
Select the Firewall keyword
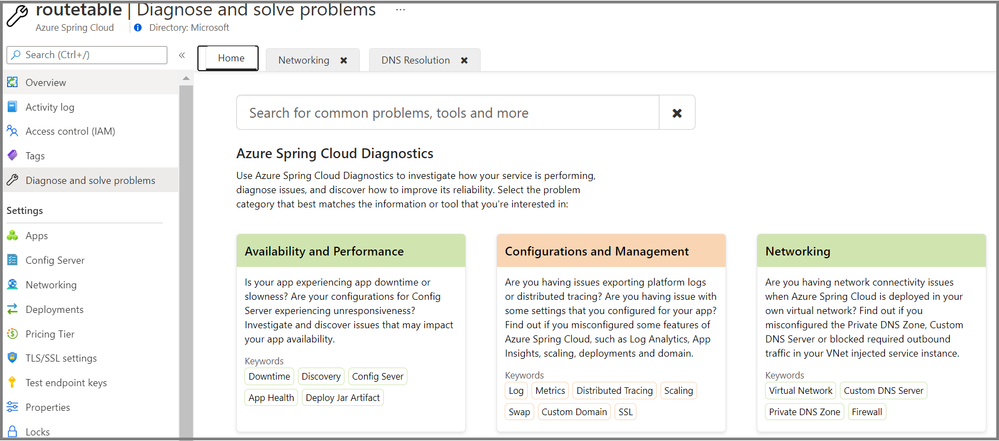[x=867, y=412]
